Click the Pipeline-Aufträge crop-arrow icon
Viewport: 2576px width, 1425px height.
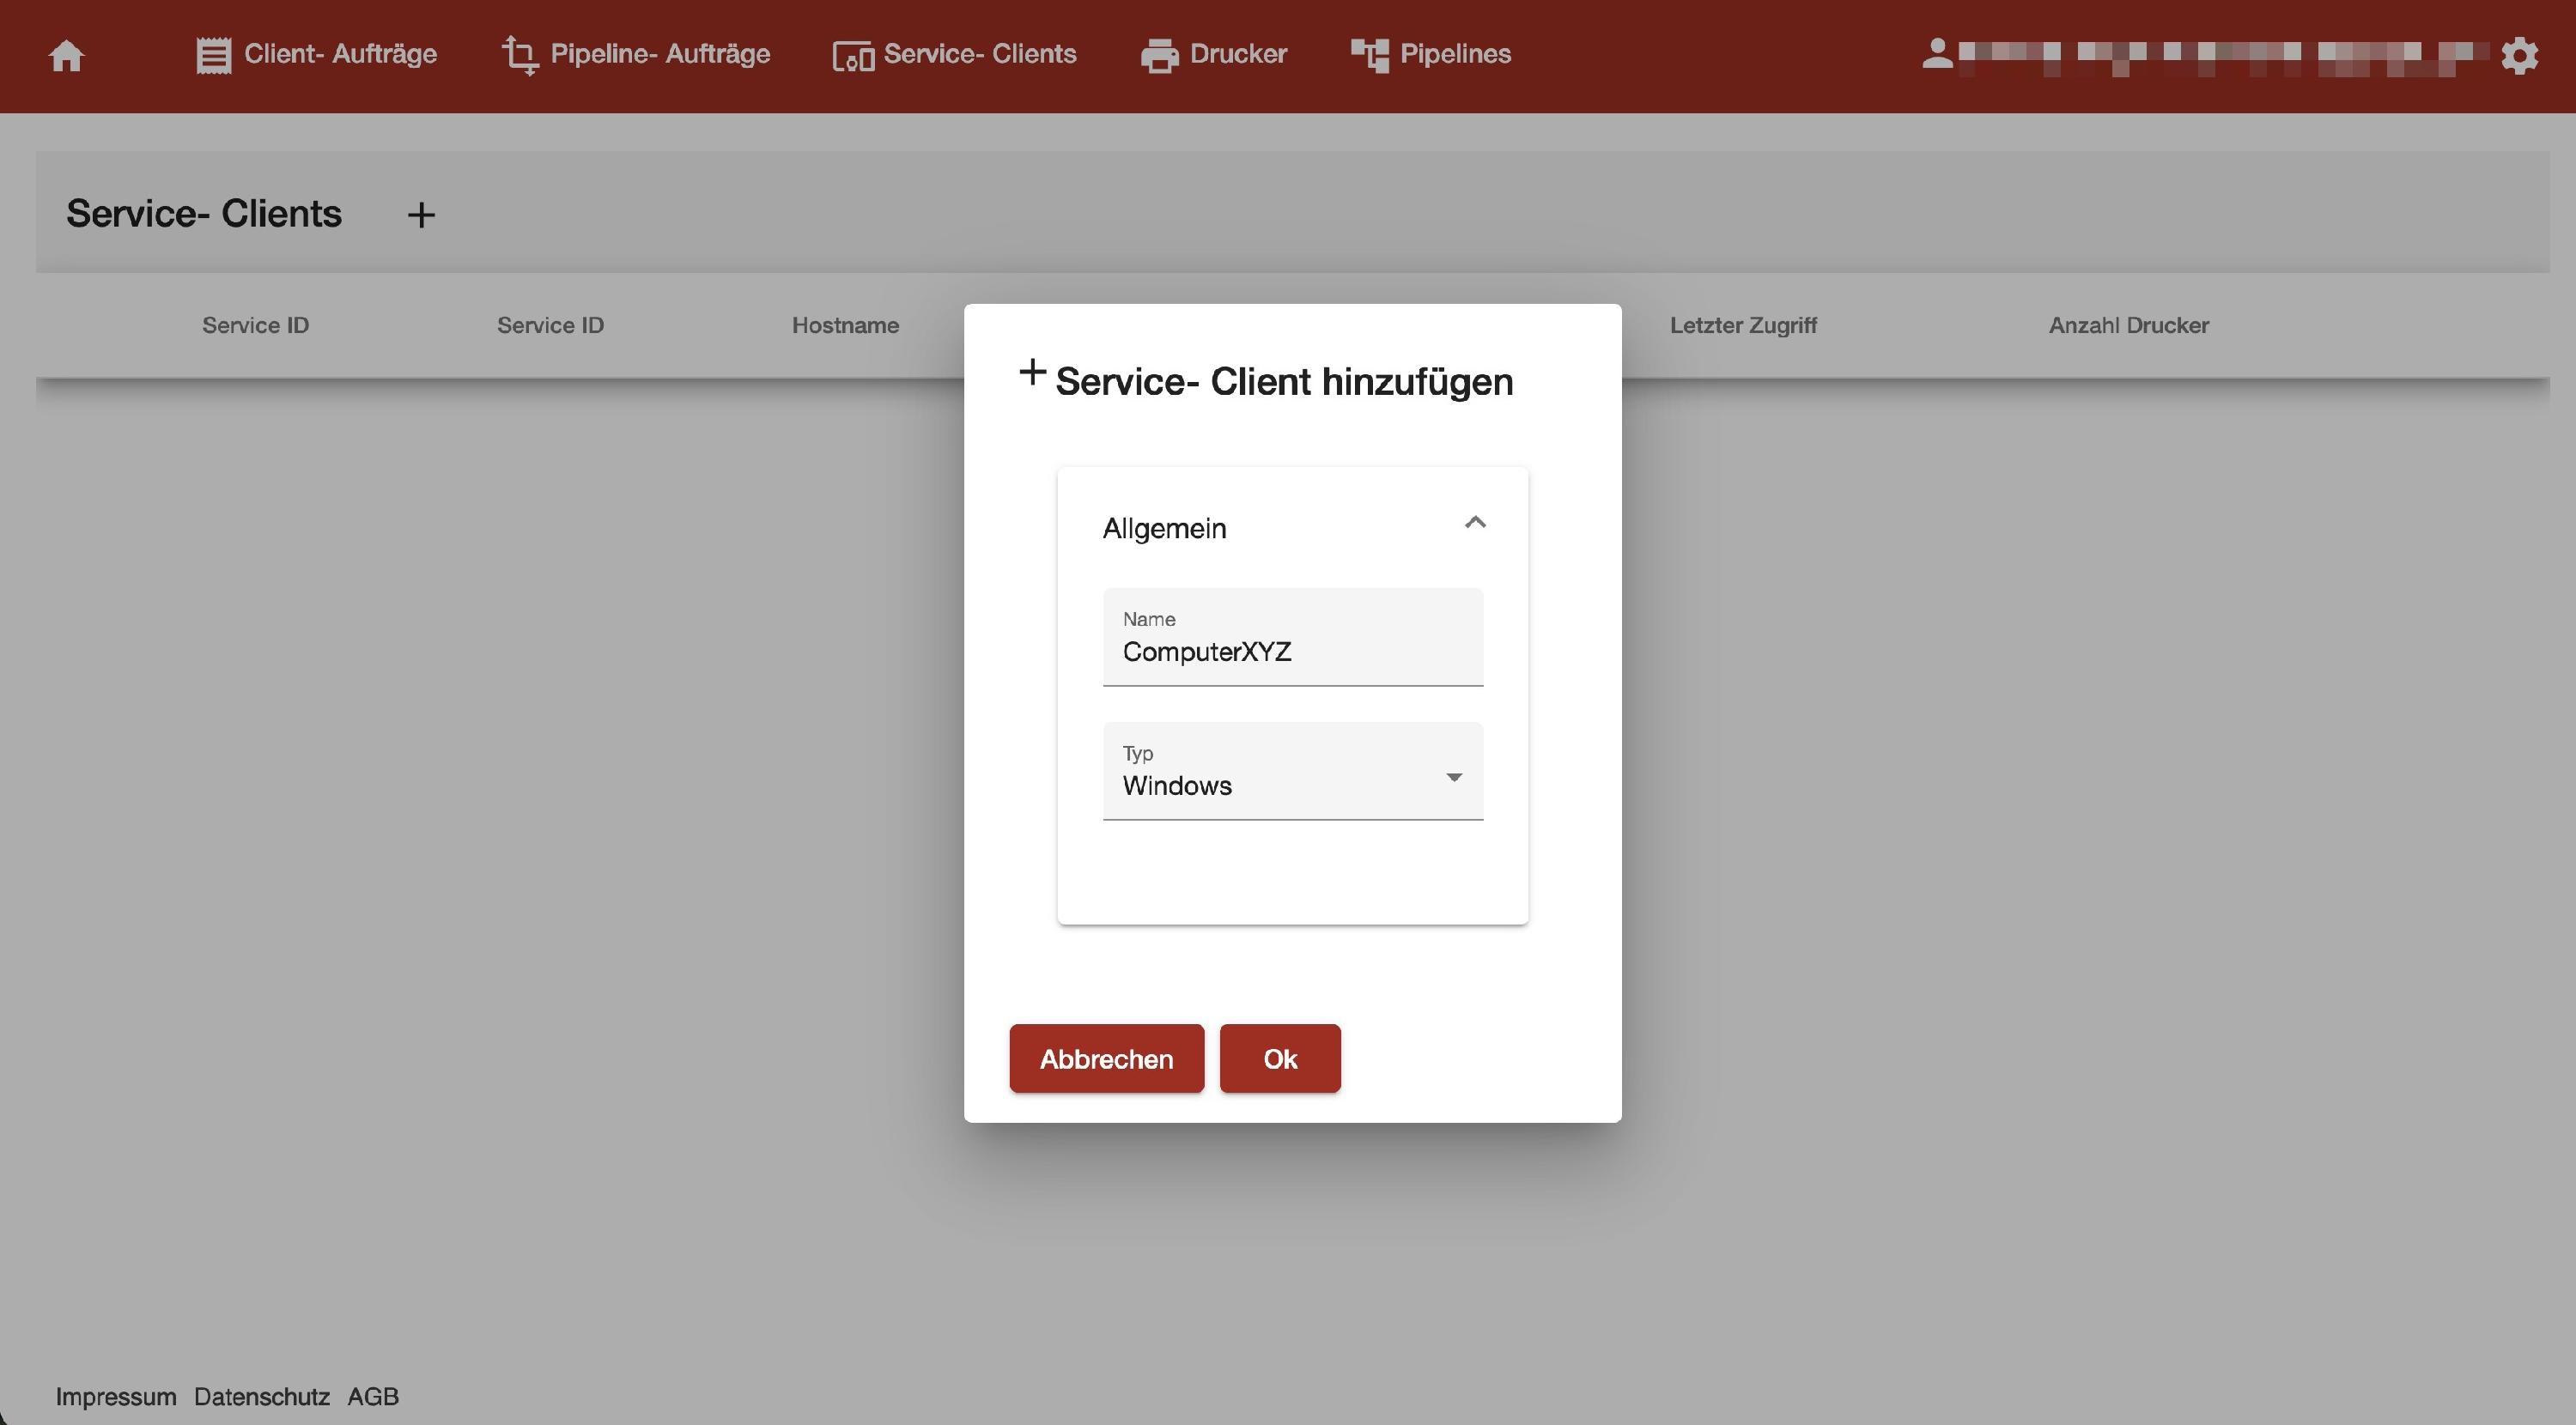point(520,55)
